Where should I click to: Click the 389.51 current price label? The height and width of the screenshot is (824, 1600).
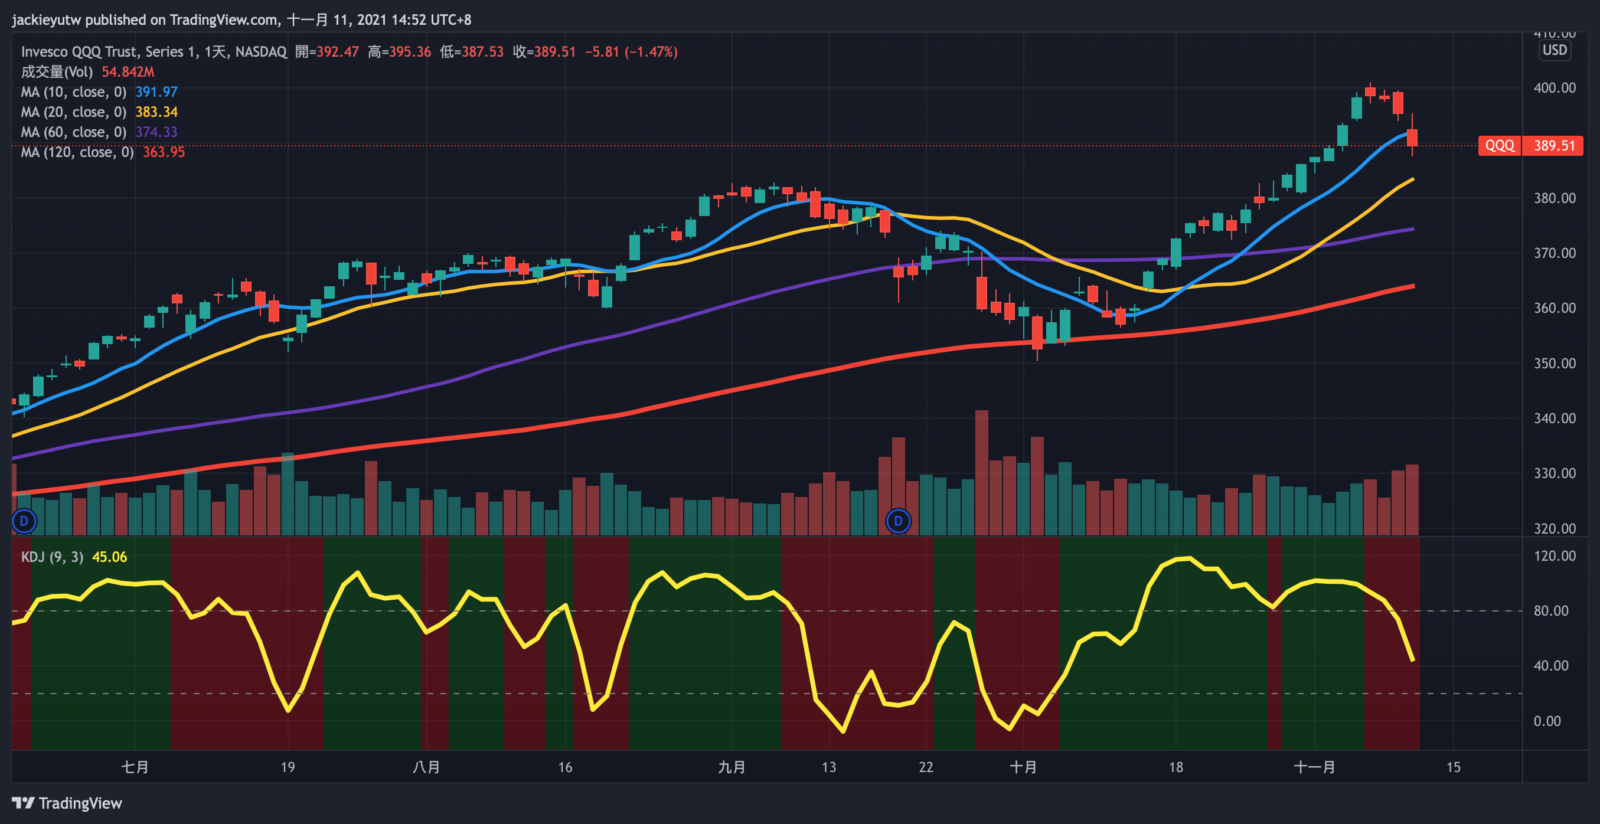pyautogui.click(x=1554, y=146)
